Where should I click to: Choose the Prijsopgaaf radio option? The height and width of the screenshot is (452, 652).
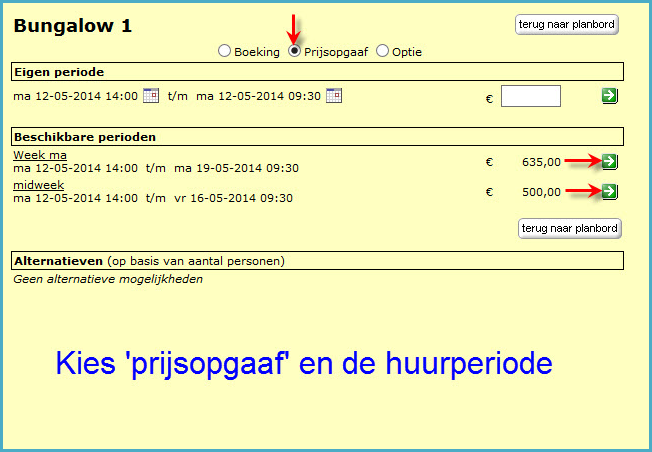coord(295,51)
